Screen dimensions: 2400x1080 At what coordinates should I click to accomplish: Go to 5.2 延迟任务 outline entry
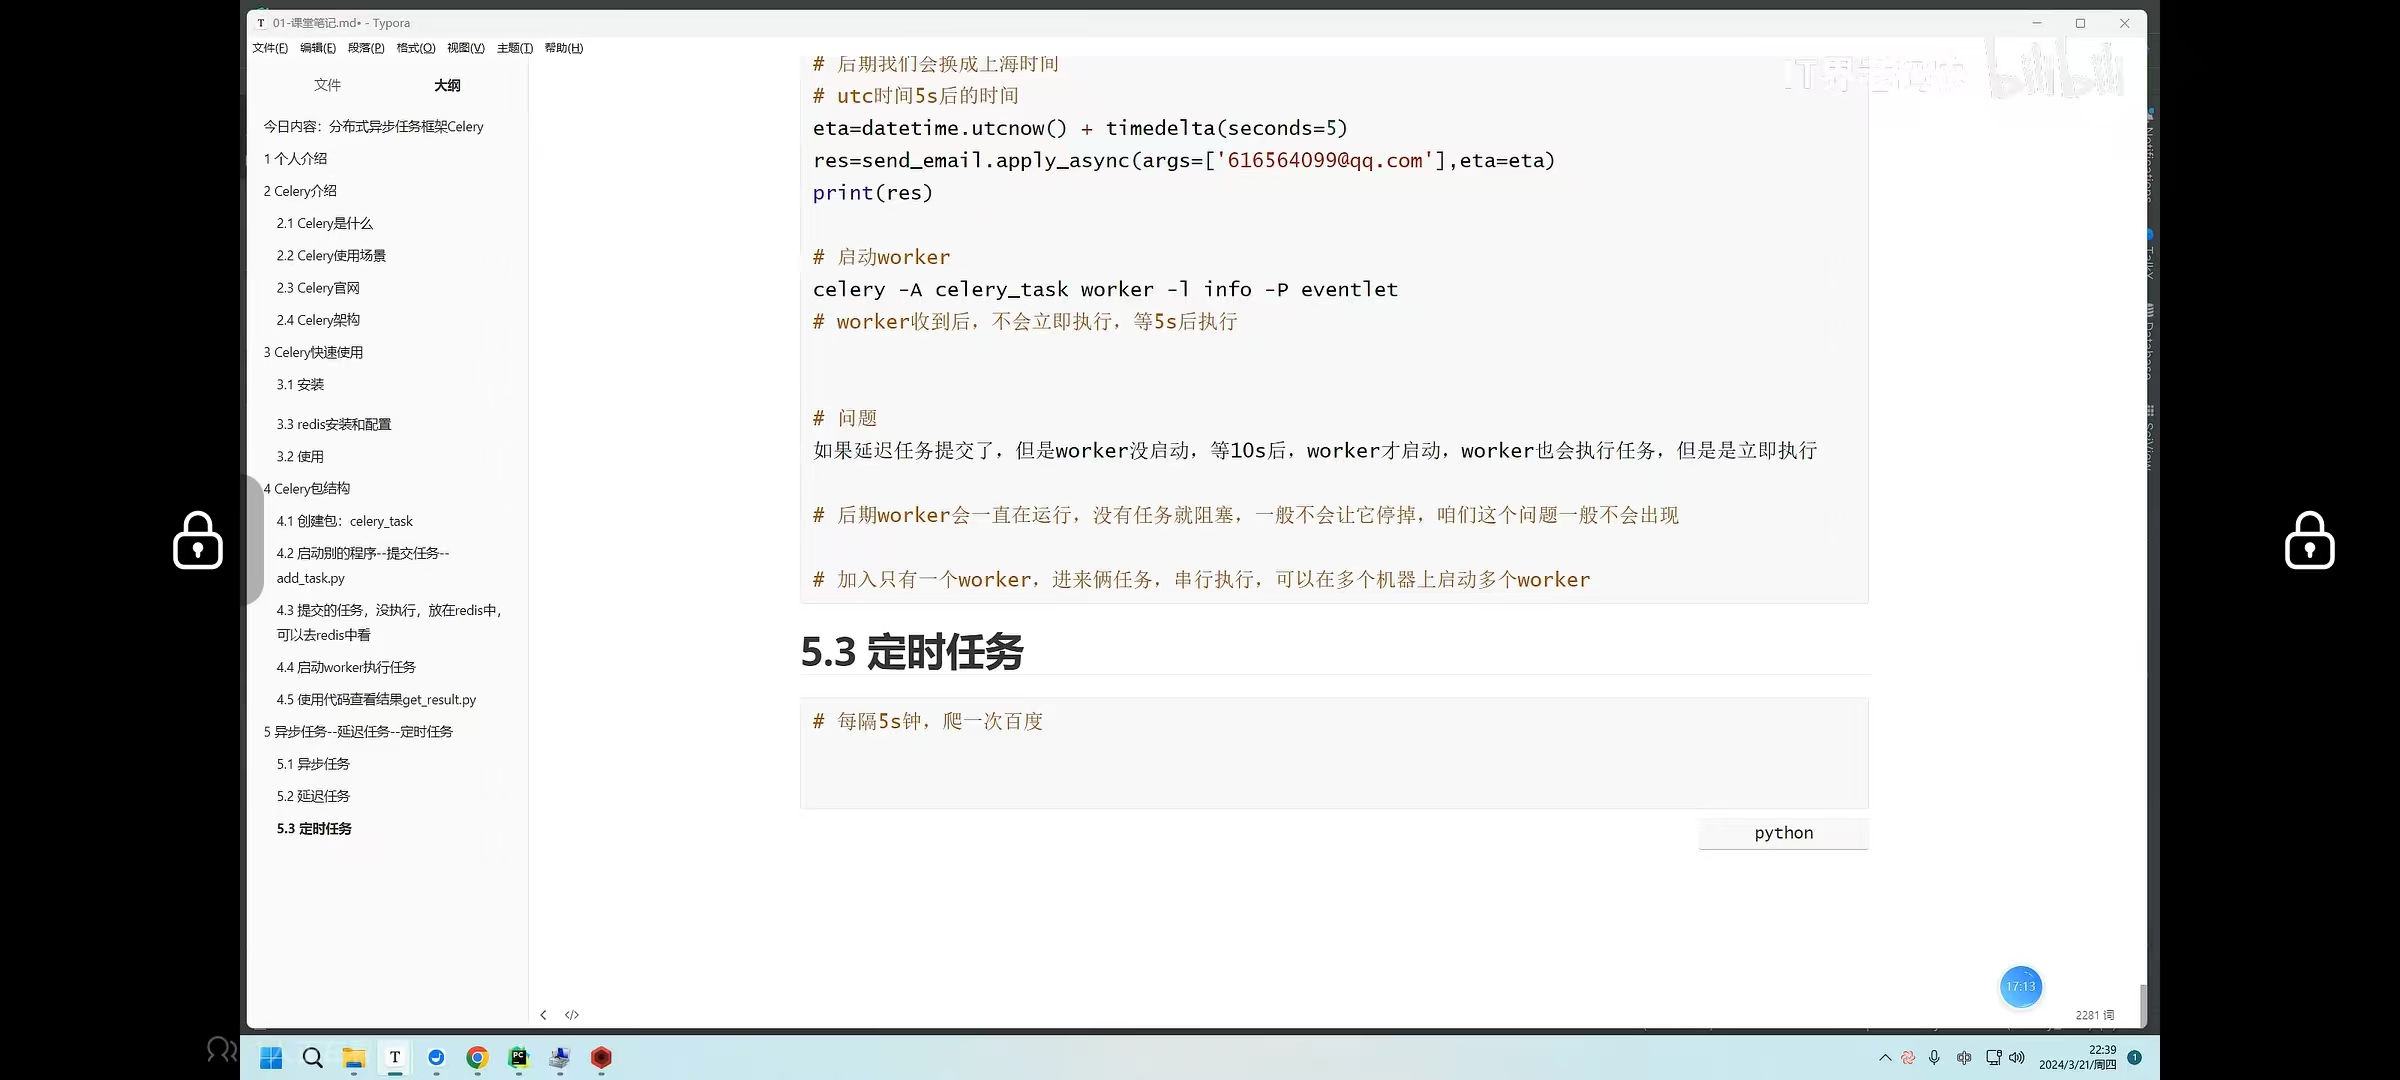click(x=313, y=796)
